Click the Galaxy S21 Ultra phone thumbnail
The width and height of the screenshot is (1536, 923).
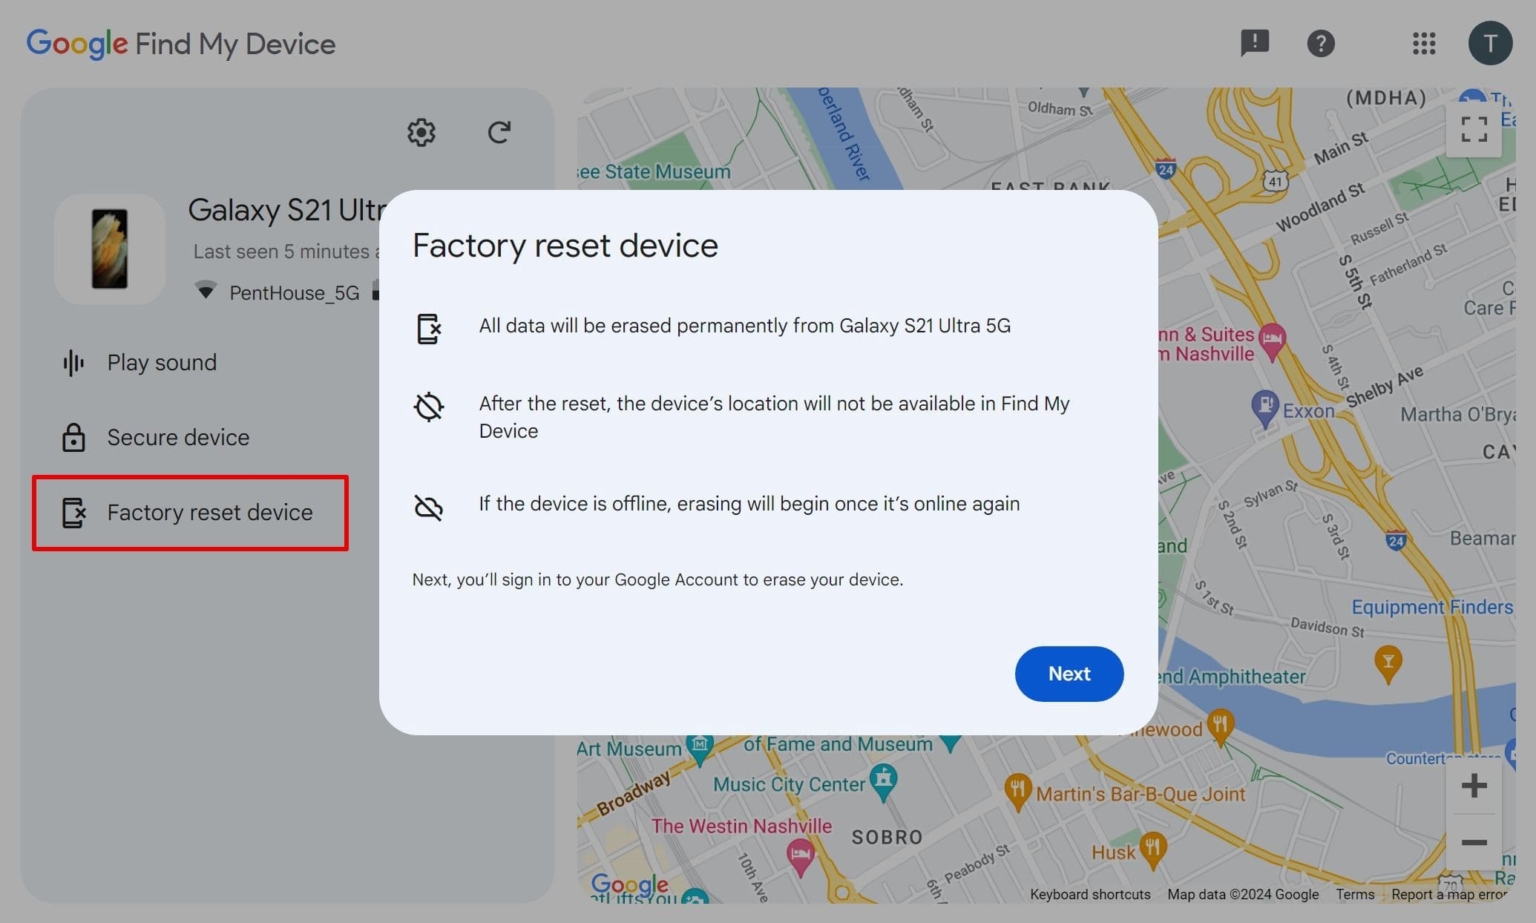110,249
